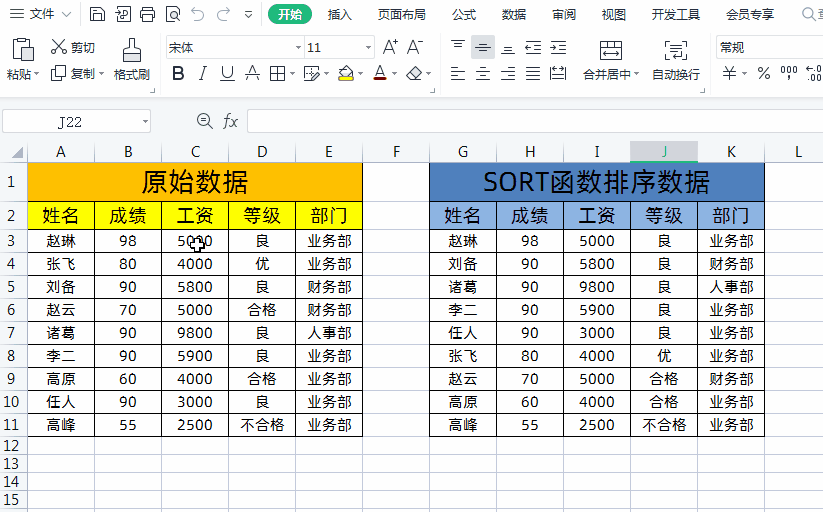Click the insert function fx icon
The height and width of the screenshot is (512, 823).
coord(230,121)
